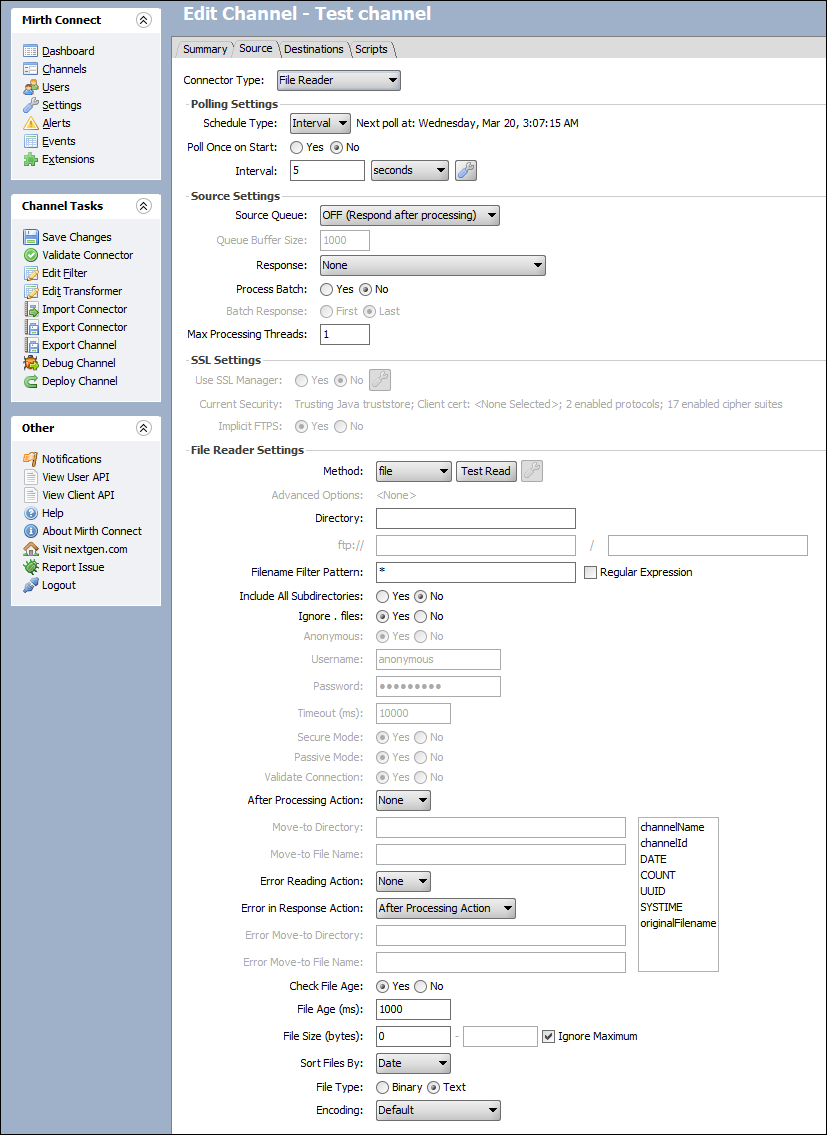Open the Alerts warning icon
Screen dimensions: 827x1135
coord(30,123)
